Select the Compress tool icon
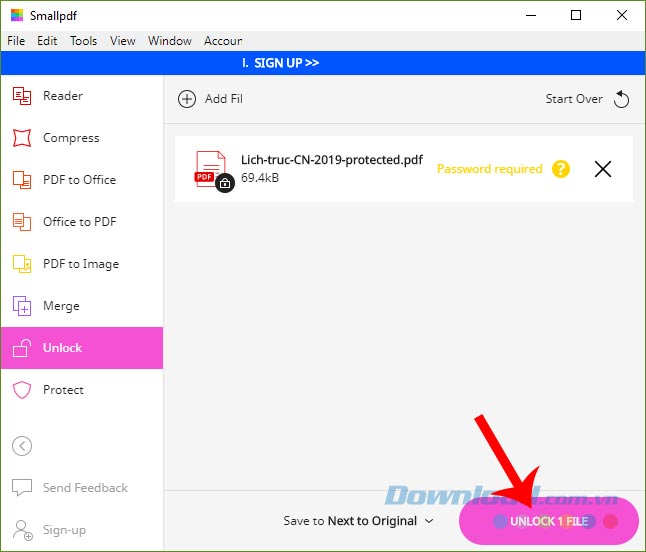This screenshot has height=552, width=646. coord(22,138)
